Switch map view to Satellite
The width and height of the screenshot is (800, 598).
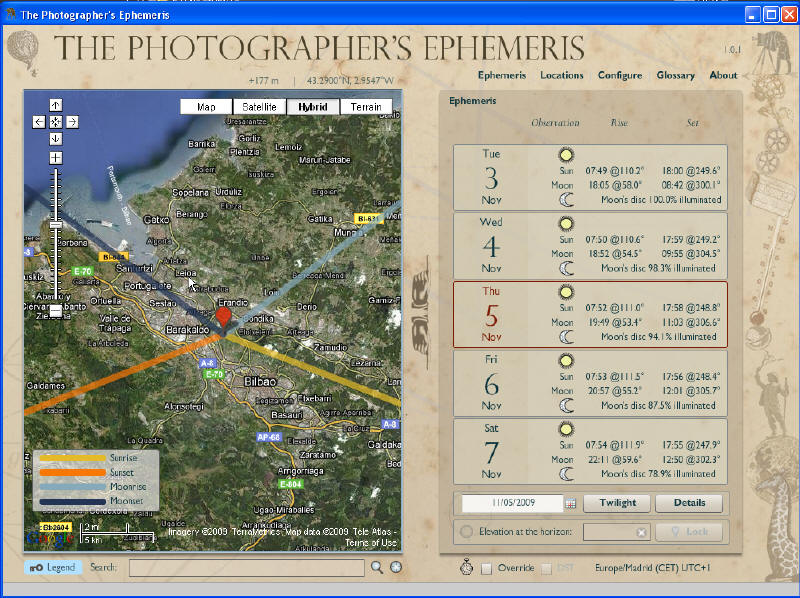pyautogui.click(x=259, y=107)
